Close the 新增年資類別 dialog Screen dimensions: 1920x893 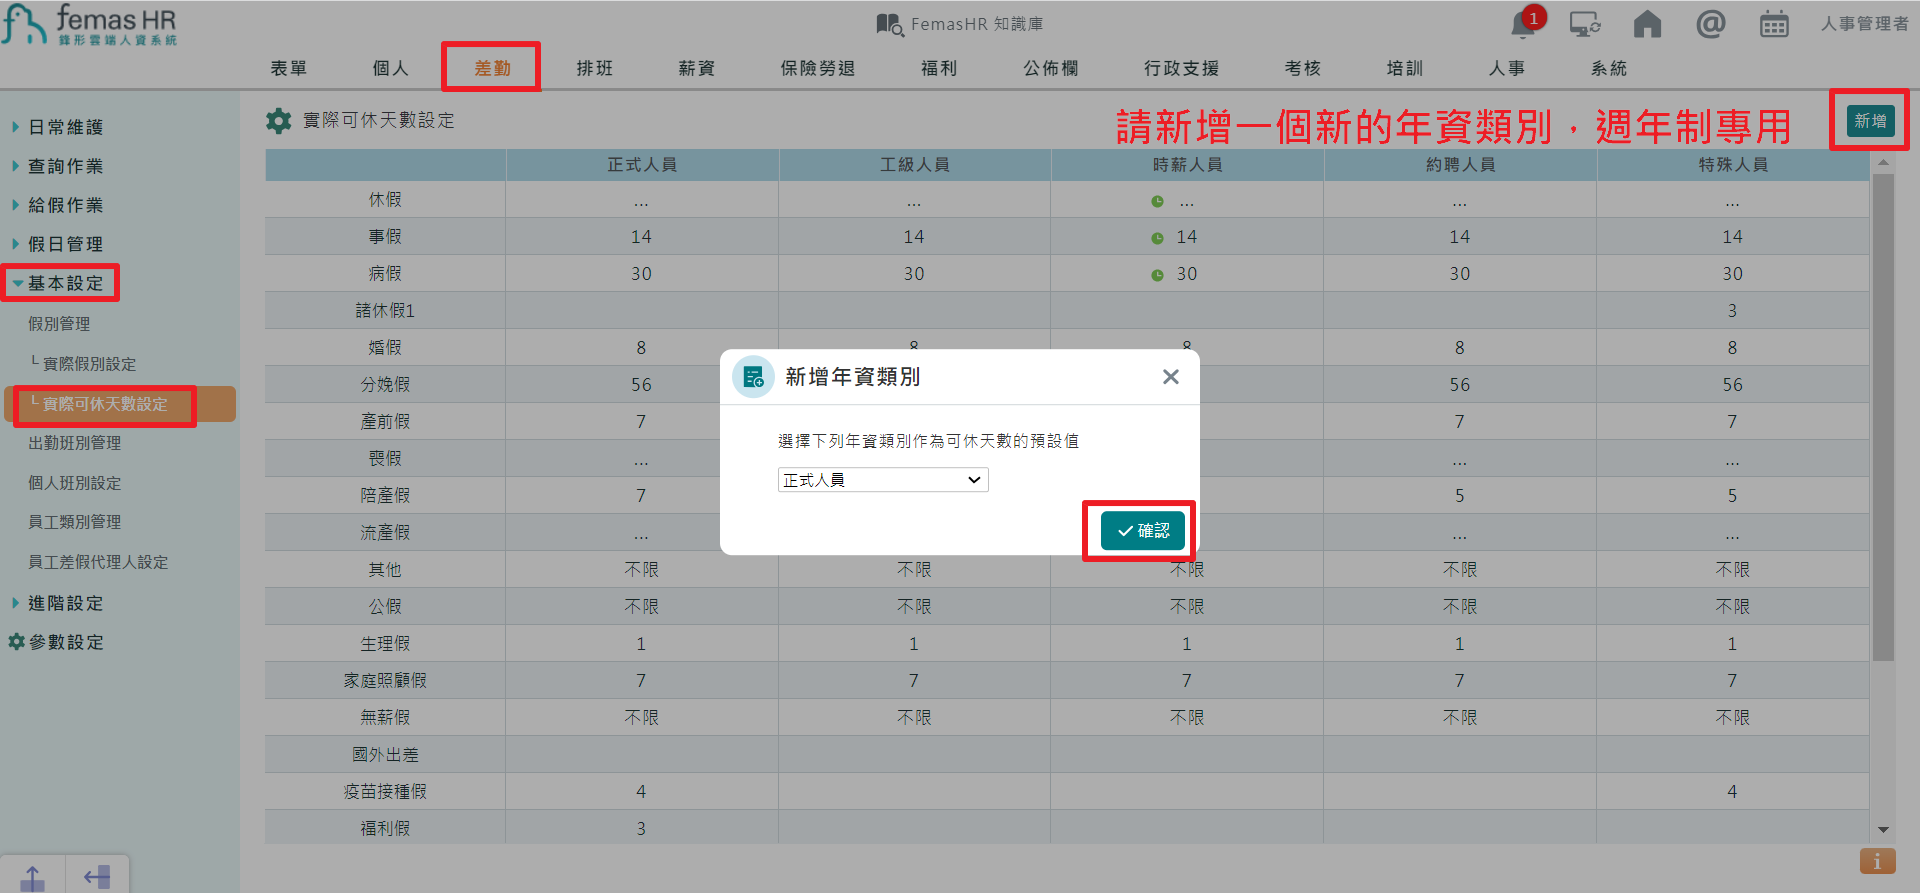click(x=1171, y=377)
